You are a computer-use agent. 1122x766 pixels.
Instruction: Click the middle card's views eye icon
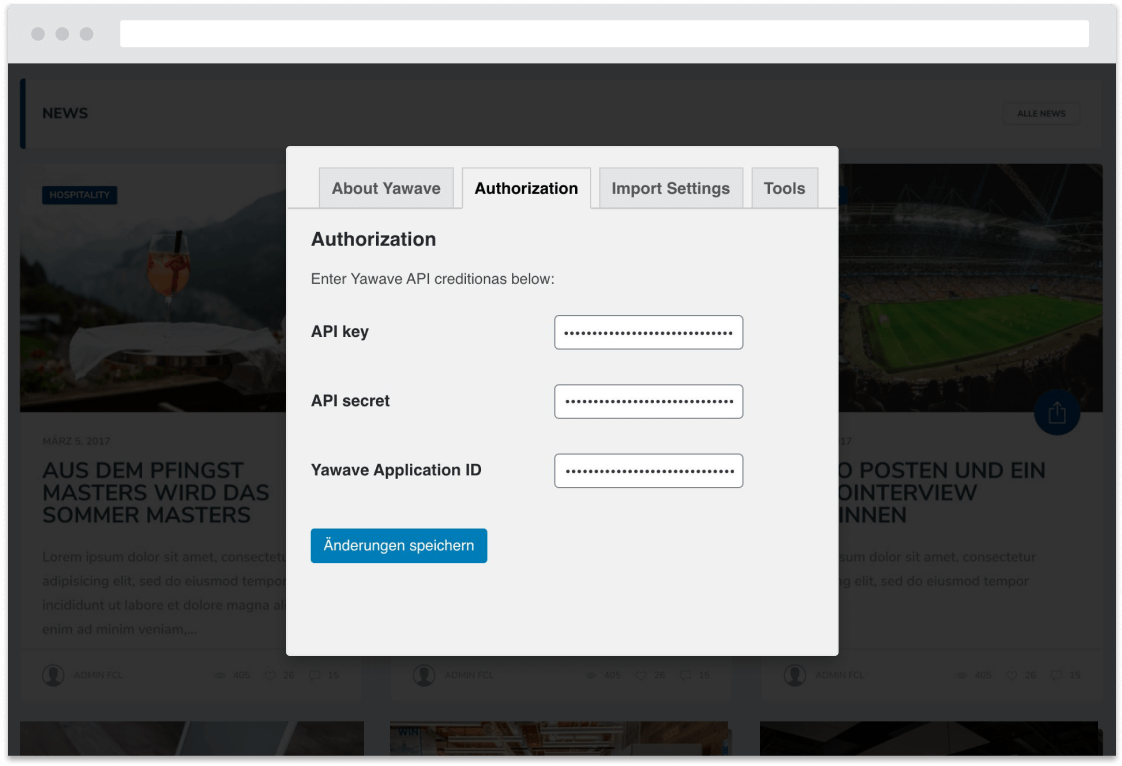(x=590, y=675)
